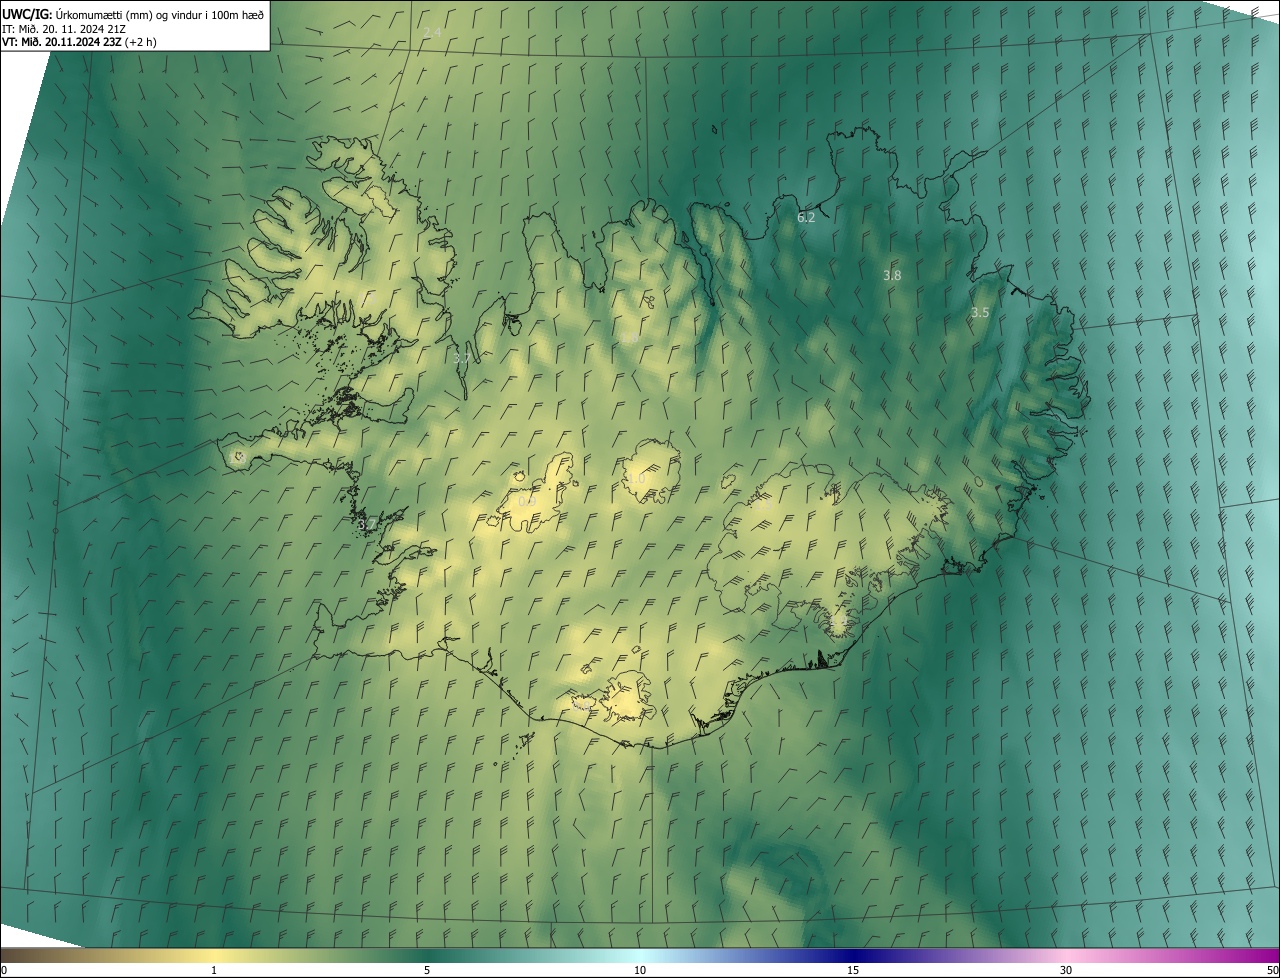The width and height of the screenshot is (1280, 978).
Task: Click the 3.8 value label in the northeast
Action: click(893, 275)
